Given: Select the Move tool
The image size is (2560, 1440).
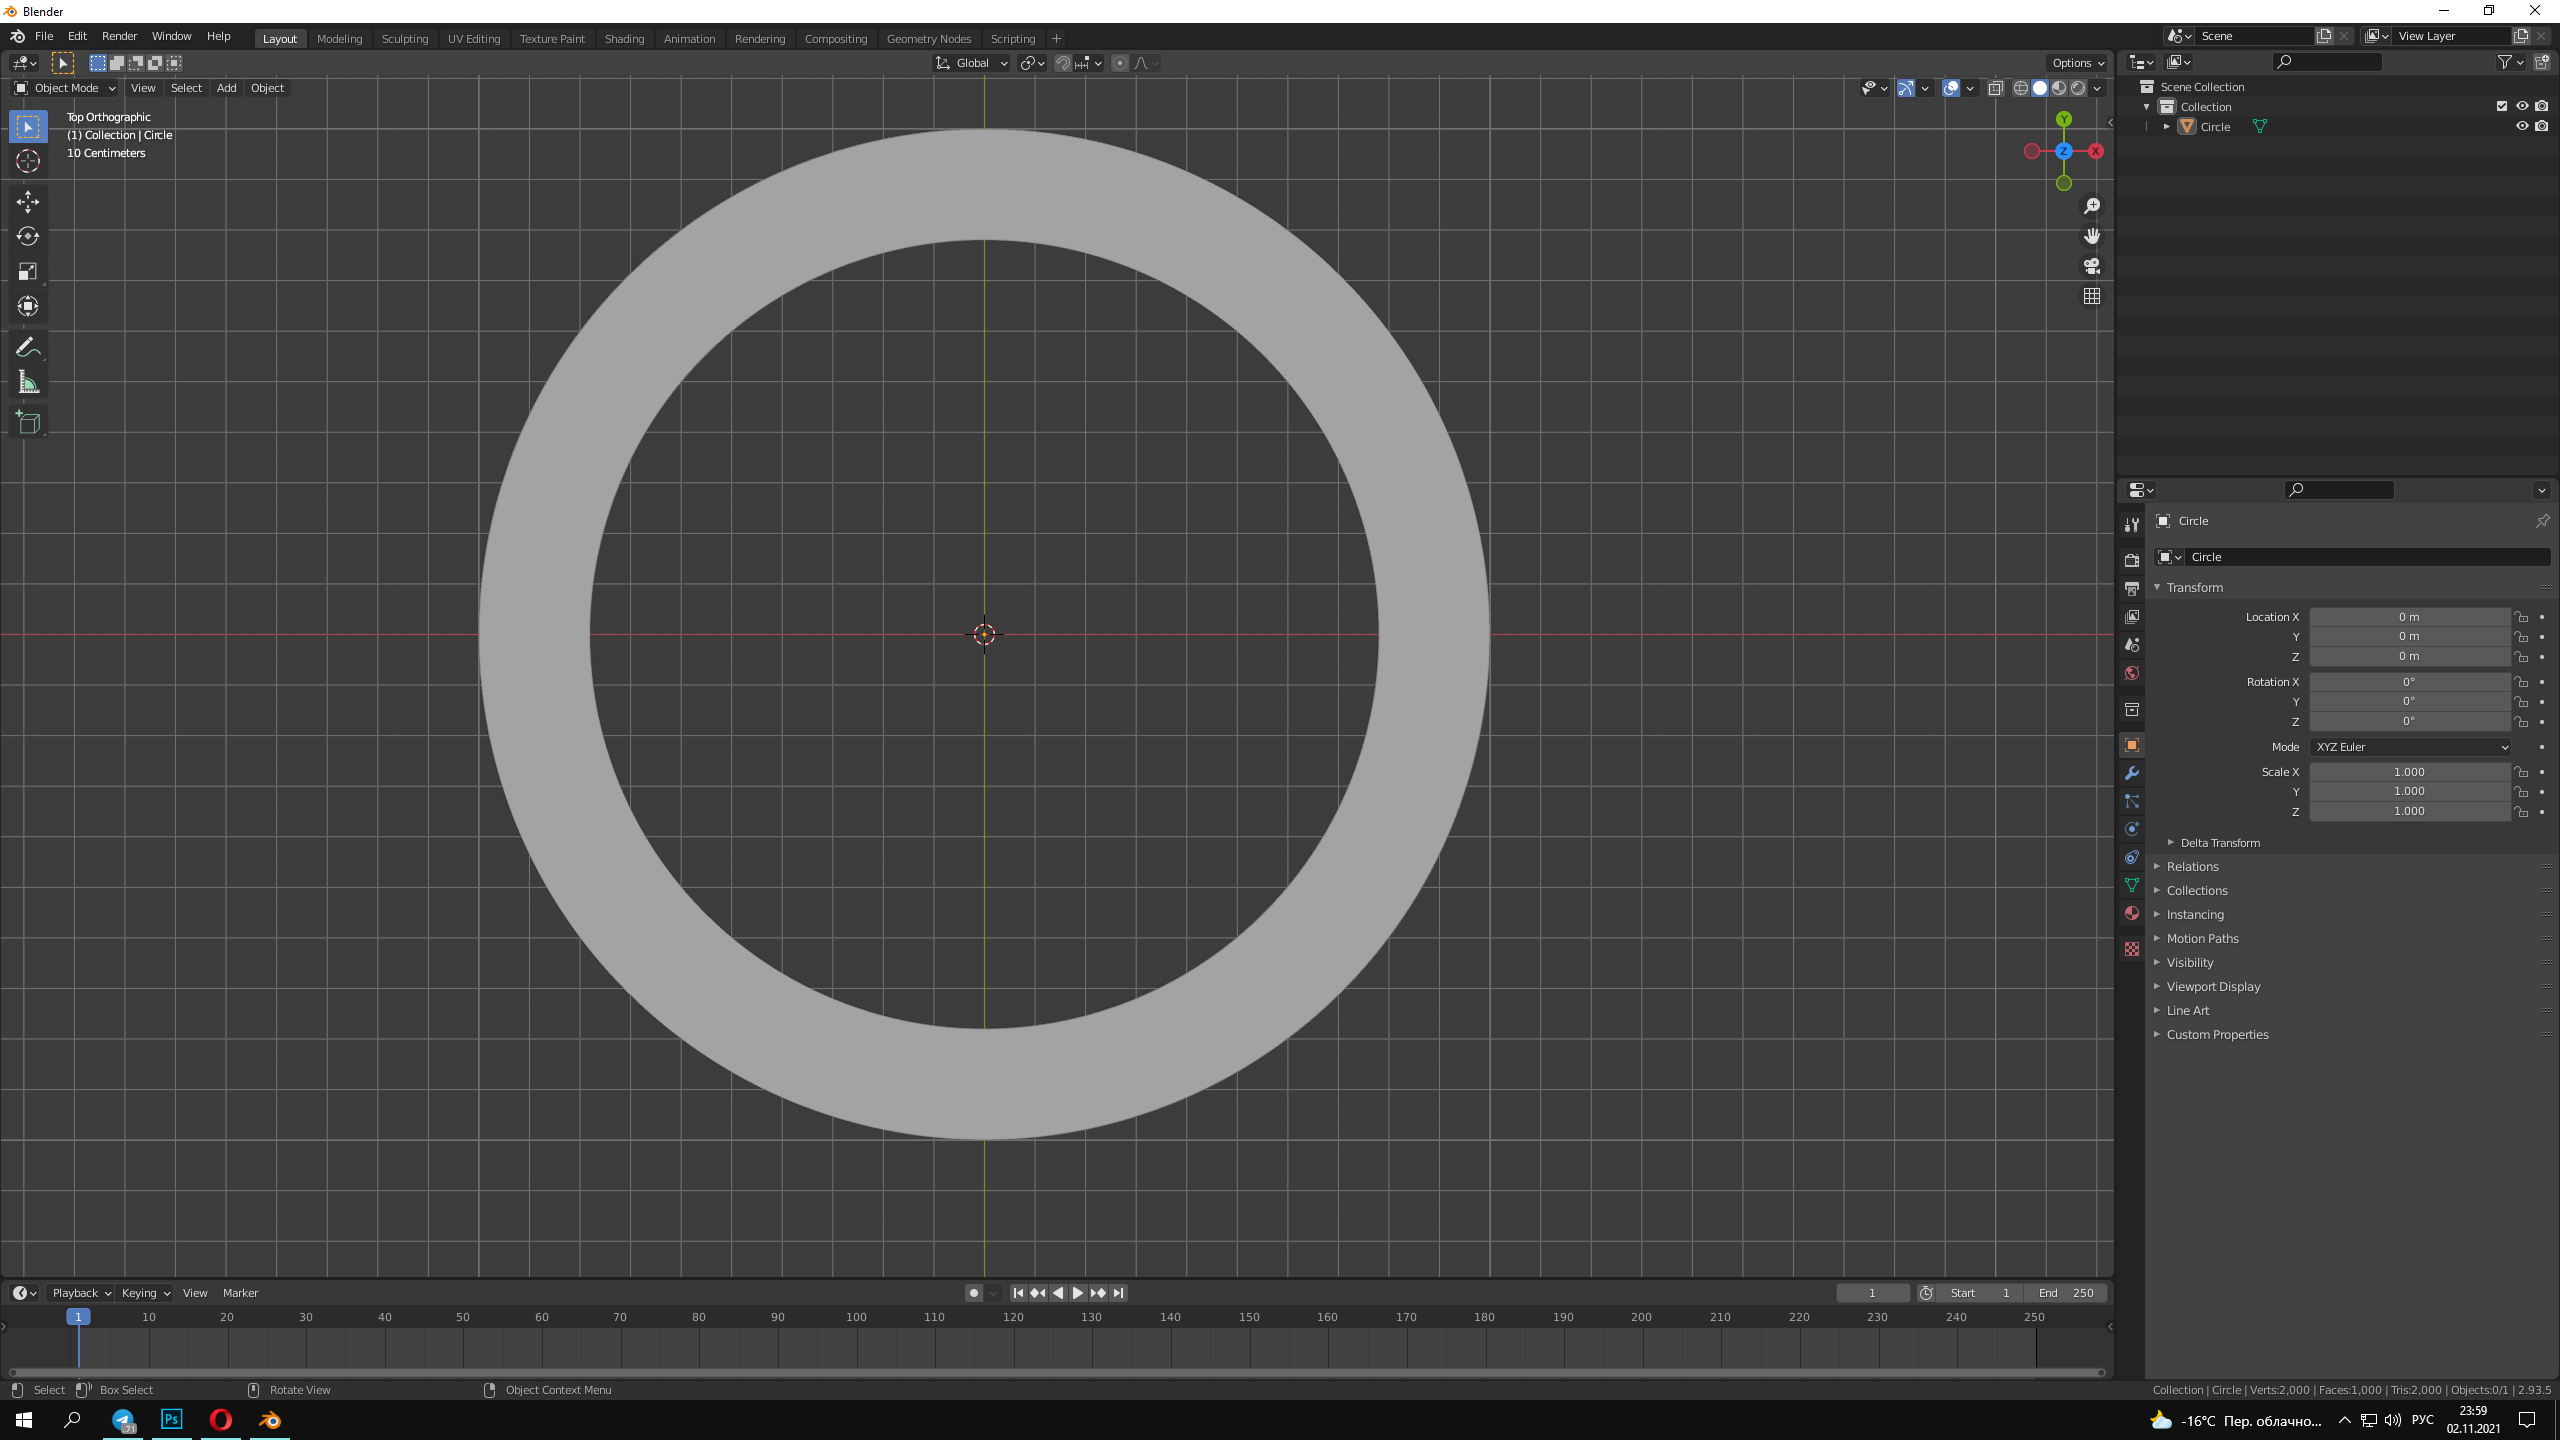Looking at the screenshot, I should pos(28,202).
